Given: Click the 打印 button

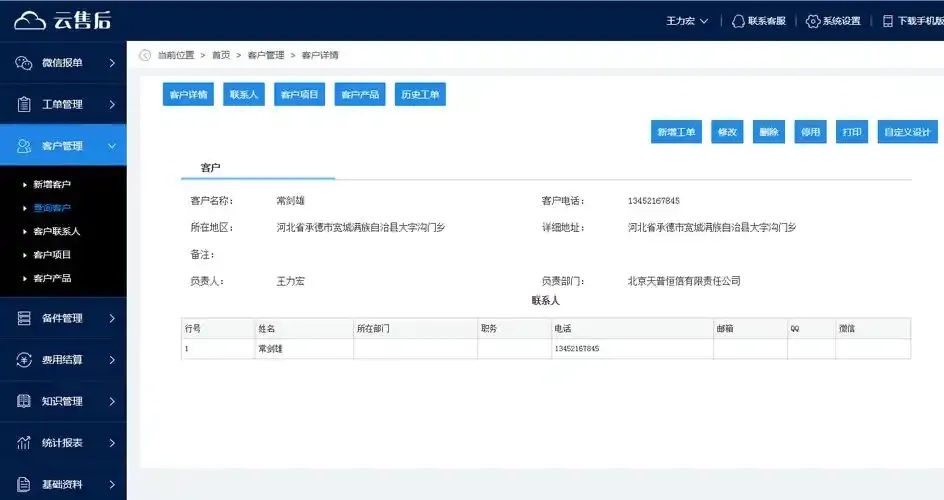Looking at the screenshot, I should (852, 132).
